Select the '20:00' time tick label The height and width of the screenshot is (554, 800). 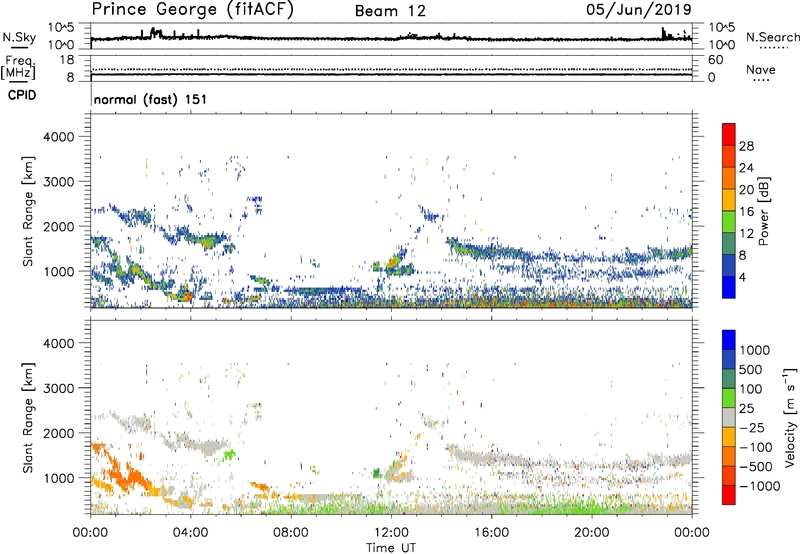591,533
